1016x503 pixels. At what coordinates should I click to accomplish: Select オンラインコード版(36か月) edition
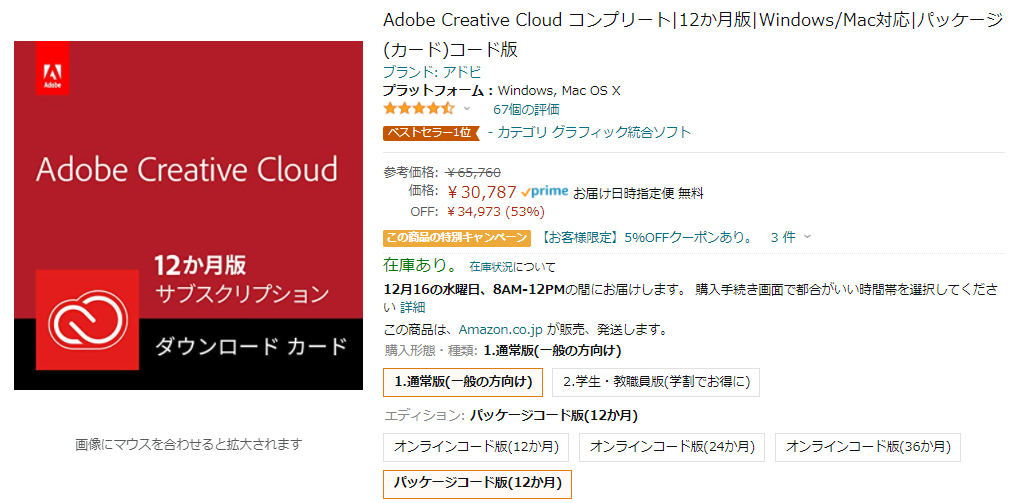click(x=868, y=447)
